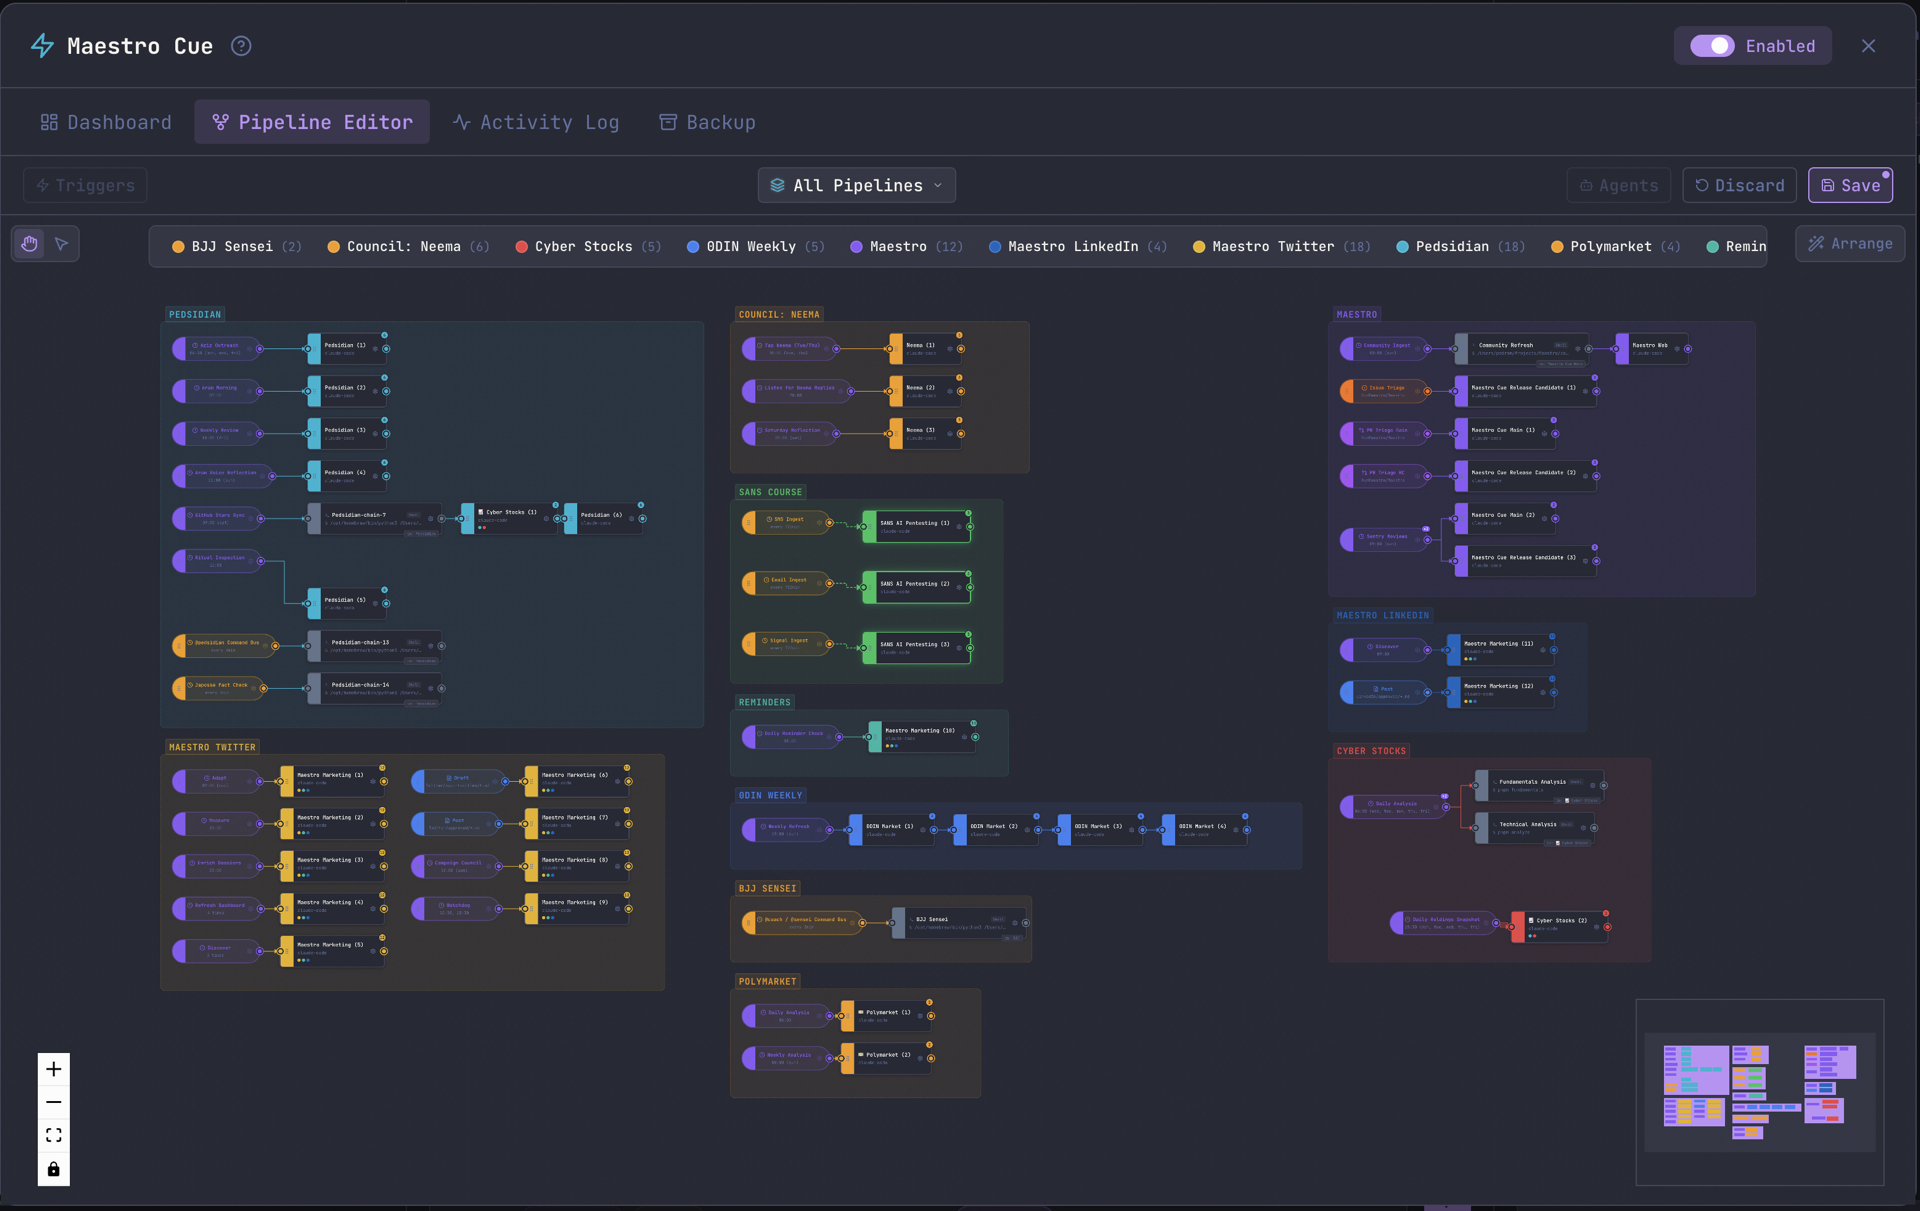Viewport: 1920px width, 1211px height.
Task: Select the Pedsidian-chain-7 command node
Action: 374,518
